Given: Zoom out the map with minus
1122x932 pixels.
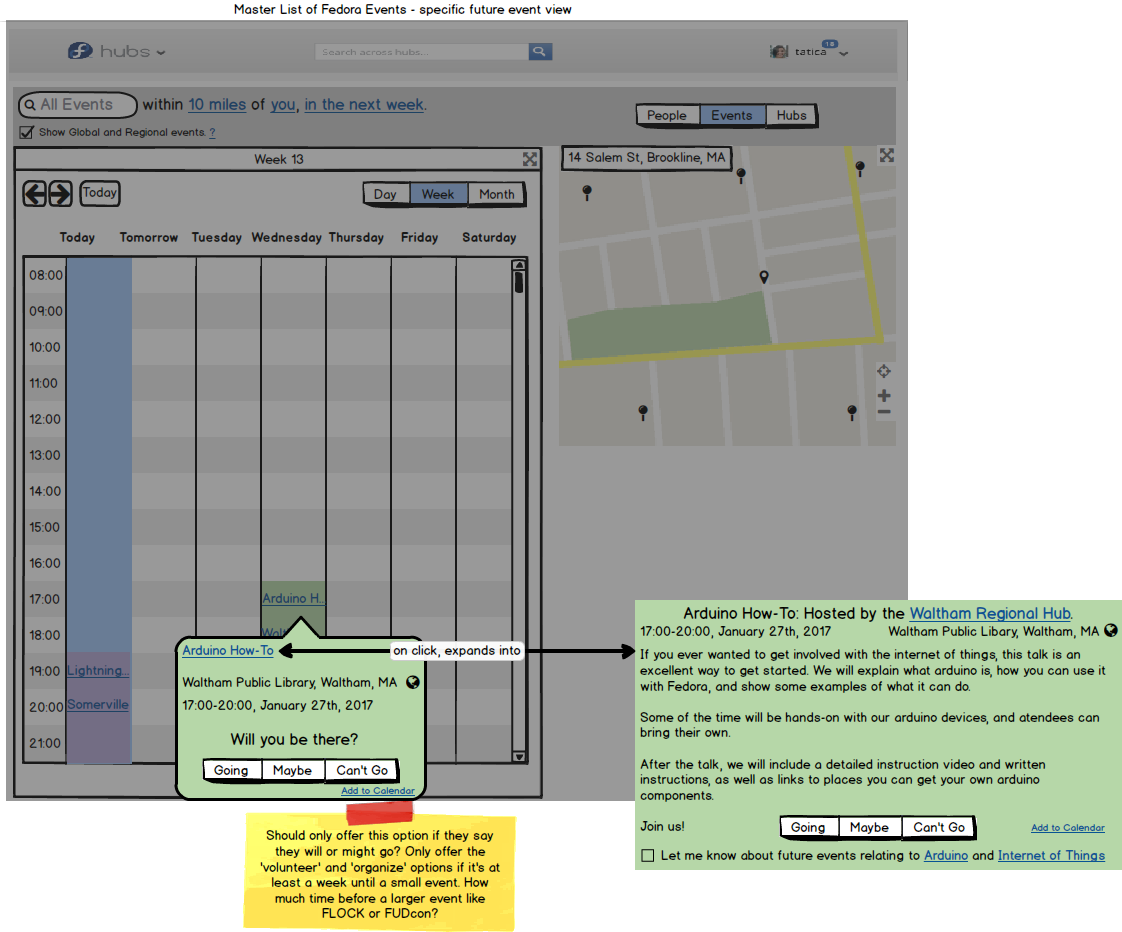Looking at the screenshot, I should pyautogui.click(x=884, y=412).
